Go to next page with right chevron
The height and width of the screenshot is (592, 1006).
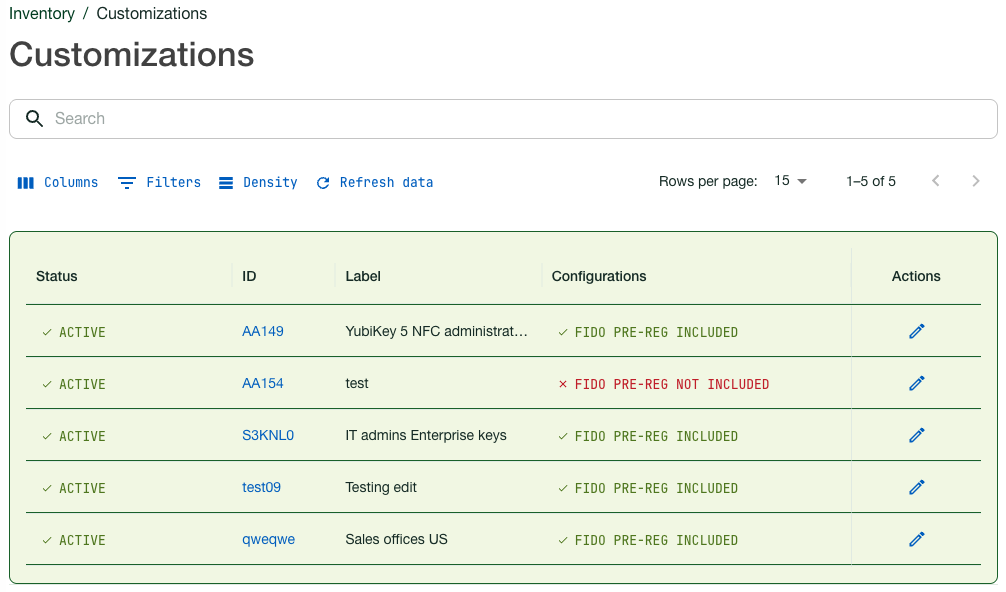[x=976, y=181]
